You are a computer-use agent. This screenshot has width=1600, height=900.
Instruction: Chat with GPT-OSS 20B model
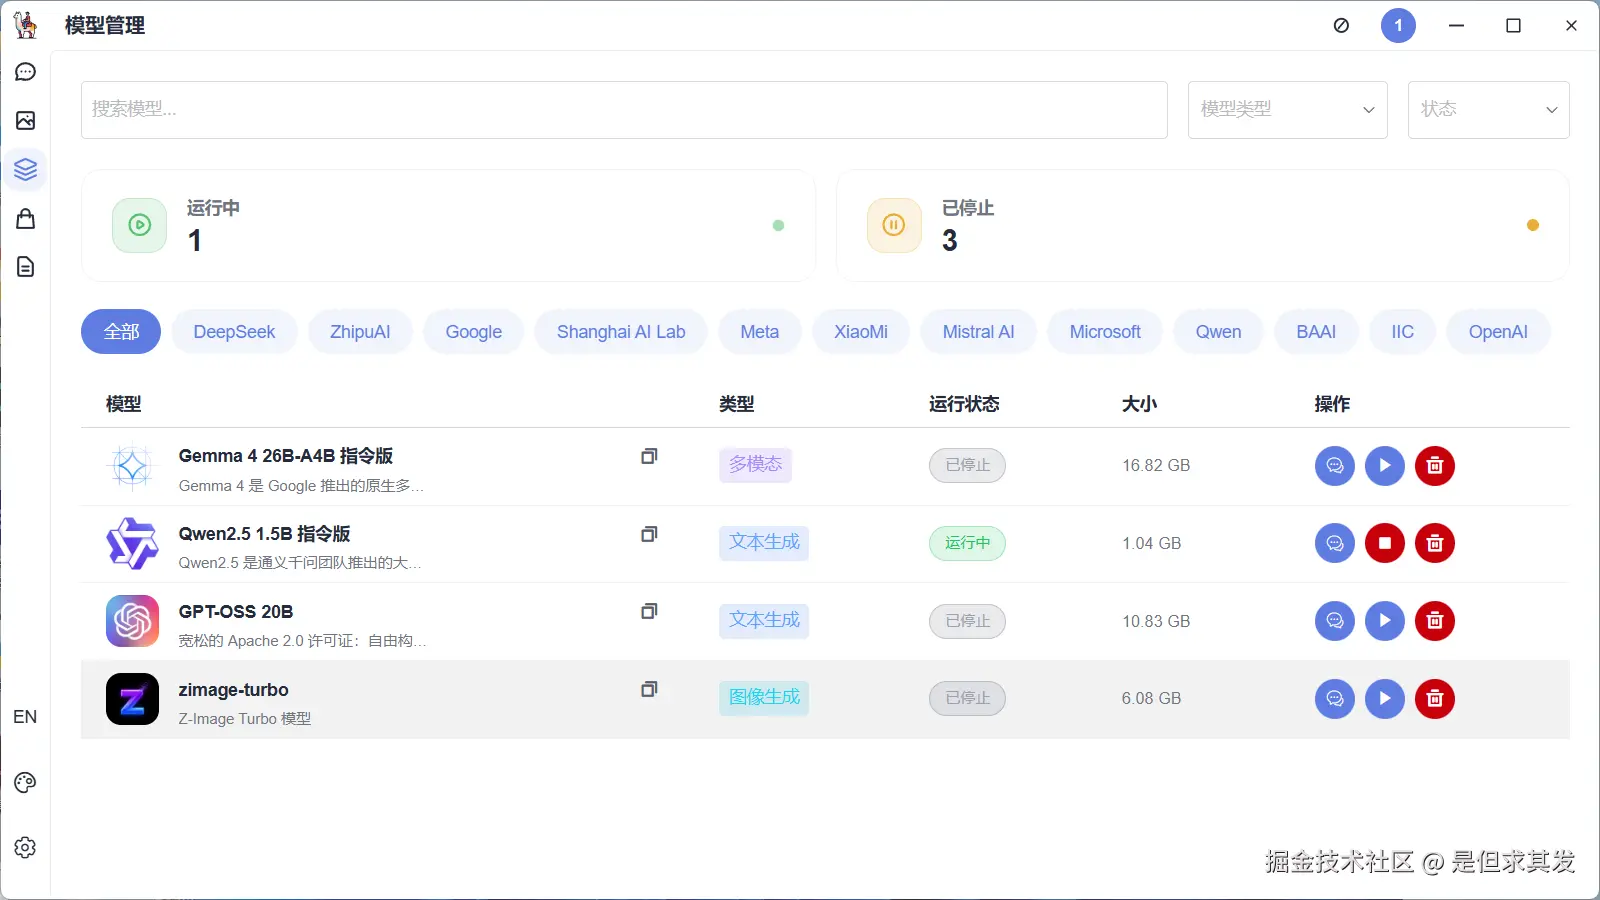point(1335,621)
